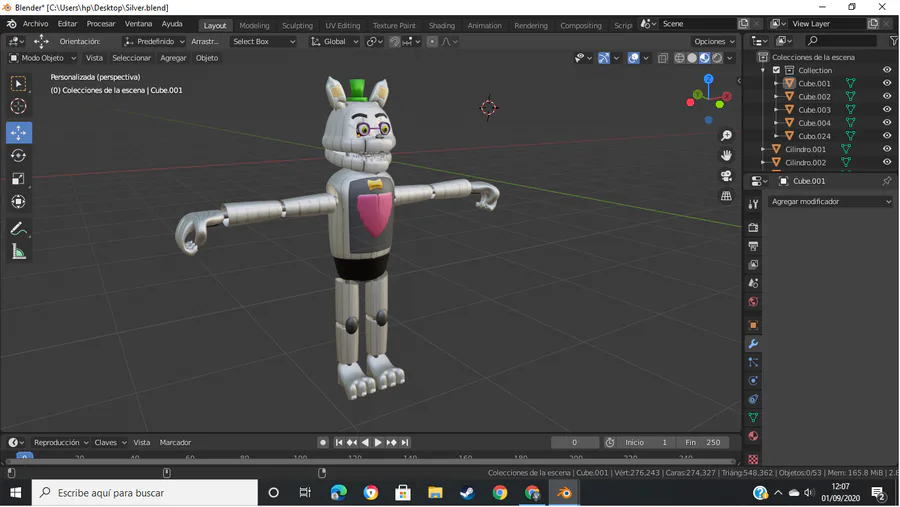Open the Agregar menu in viewport header

pyautogui.click(x=173, y=58)
